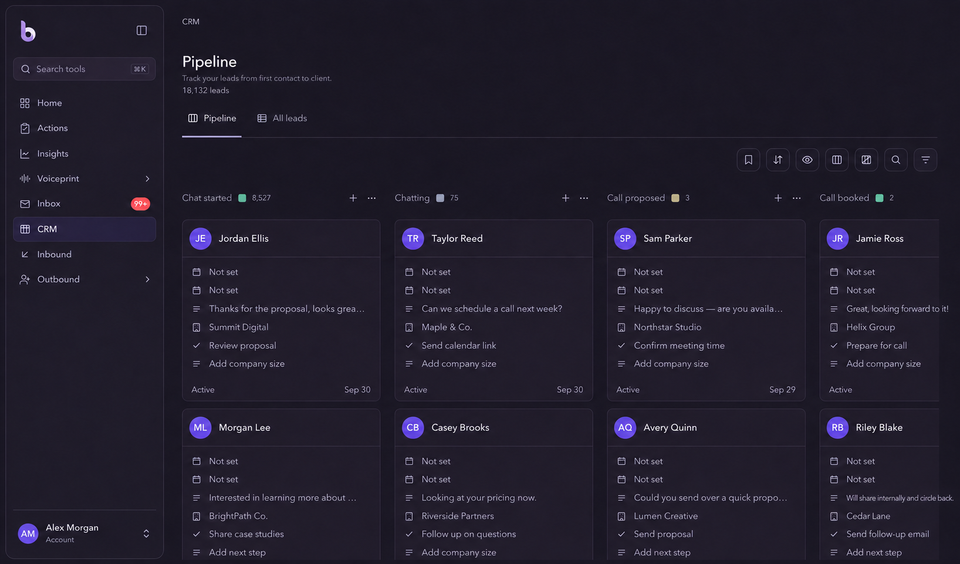Expand the Voiceprint submenu chevron
This screenshot has width=960, height=564.
(147, 179)
